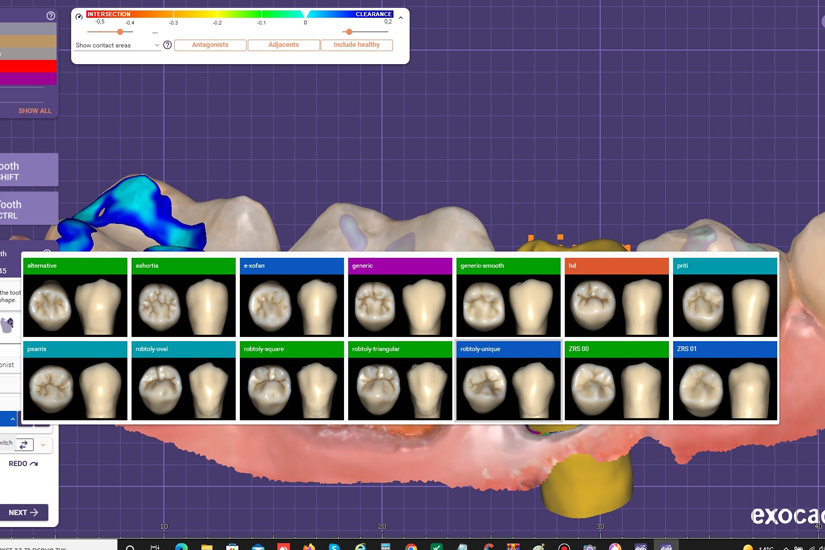825x550 pixels.
Task: Open Skype from the taskbar
Action: 334,547
